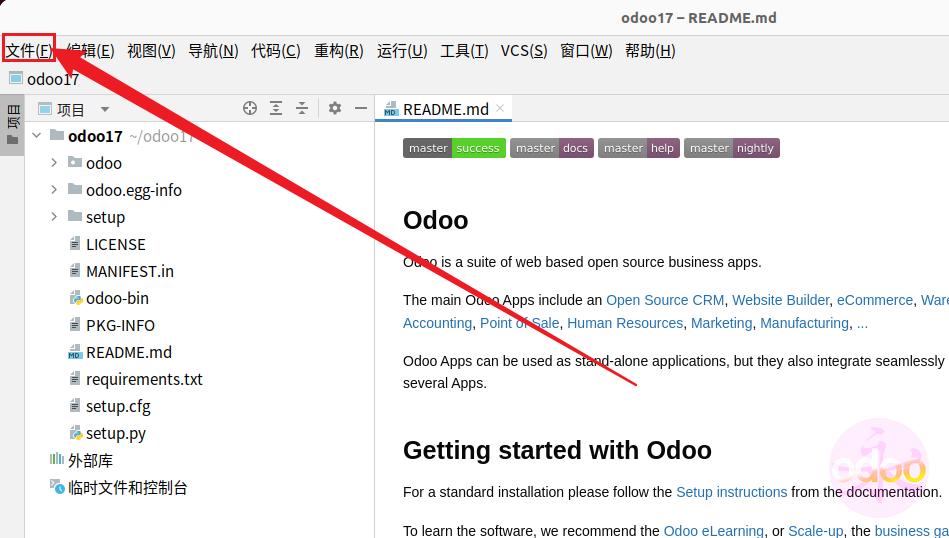The height and width of the screenshot is (538, 949).
Task: Expand the odoo.egg-info folder
Action: click(x=54, y=189)
